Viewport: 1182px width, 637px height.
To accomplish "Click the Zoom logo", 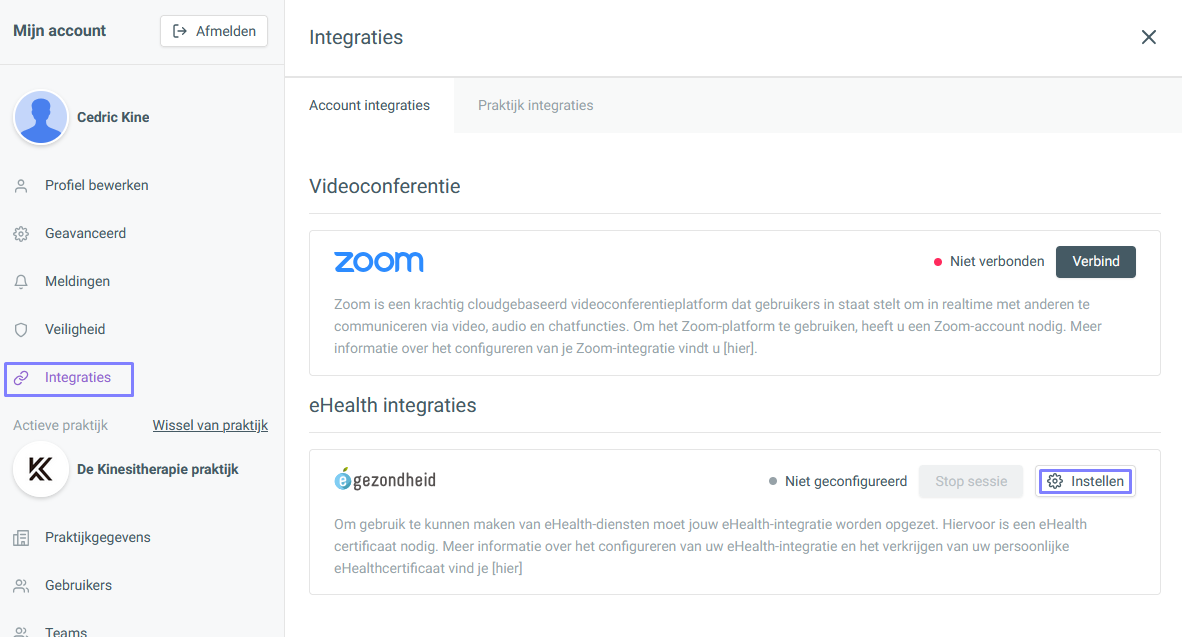I will [378, 262].
